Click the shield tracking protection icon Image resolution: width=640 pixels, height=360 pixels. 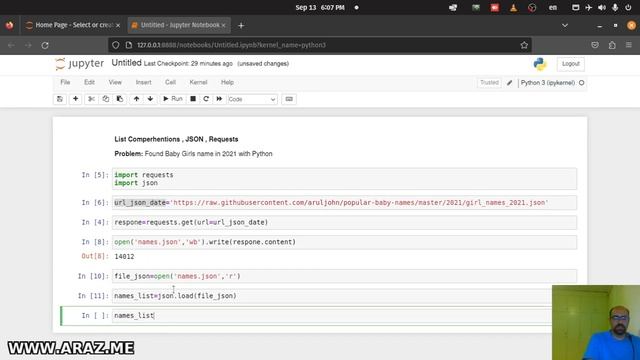pos(116,45)
